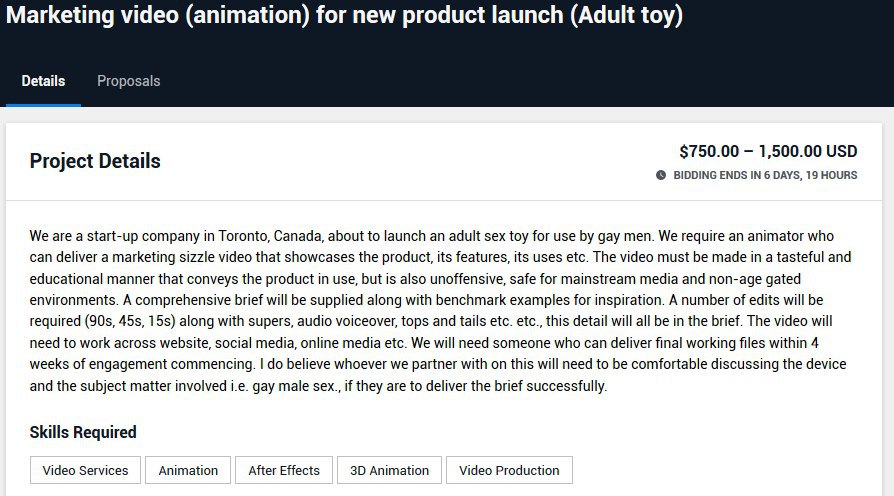This screenshot has width=894, height=496.
Task: Click the (Adult toy) part of title
Action: [x=627, y=15]
